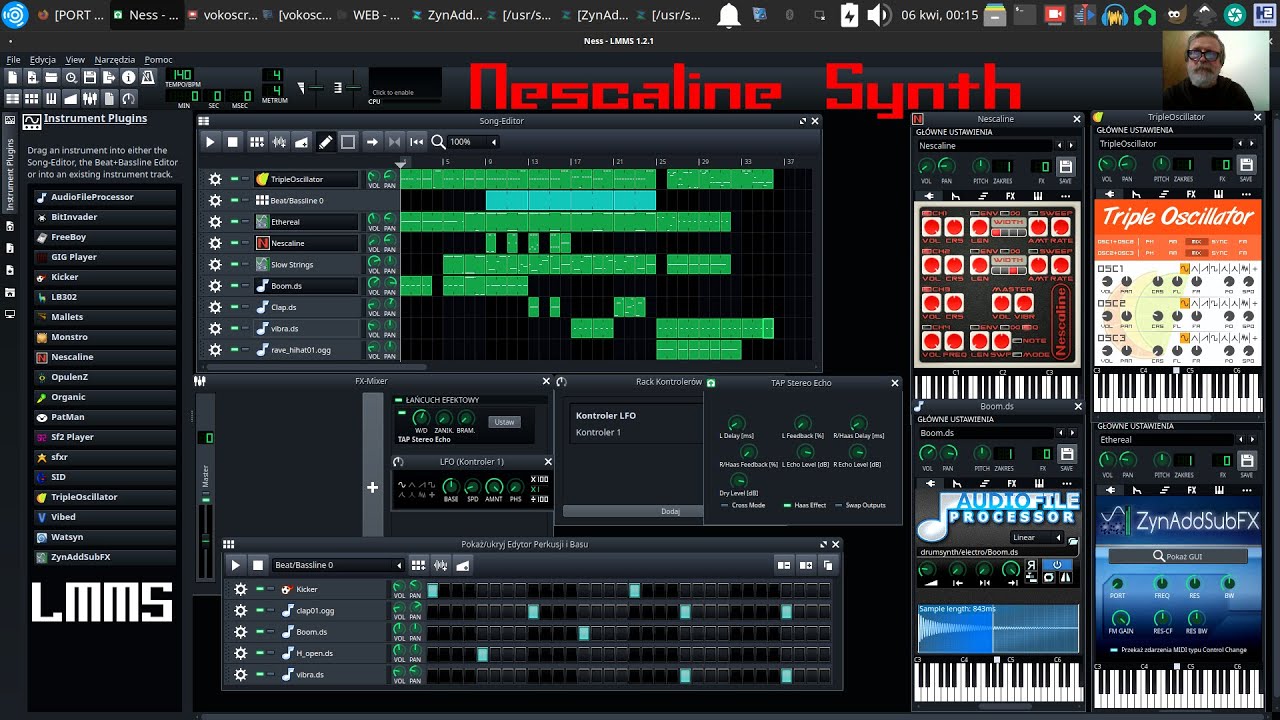Screen dimensions: 1280x720
Task: Open the Edycja menu
Action: (43, 59)
